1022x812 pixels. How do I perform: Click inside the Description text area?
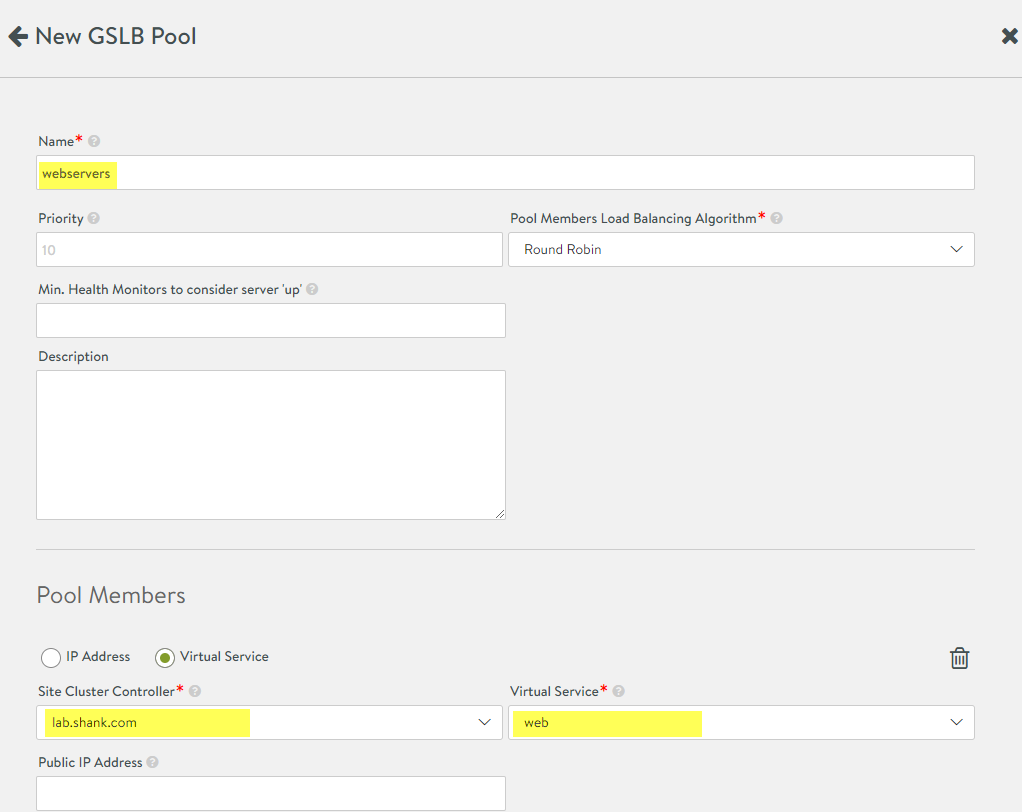[x=270, y=445]
